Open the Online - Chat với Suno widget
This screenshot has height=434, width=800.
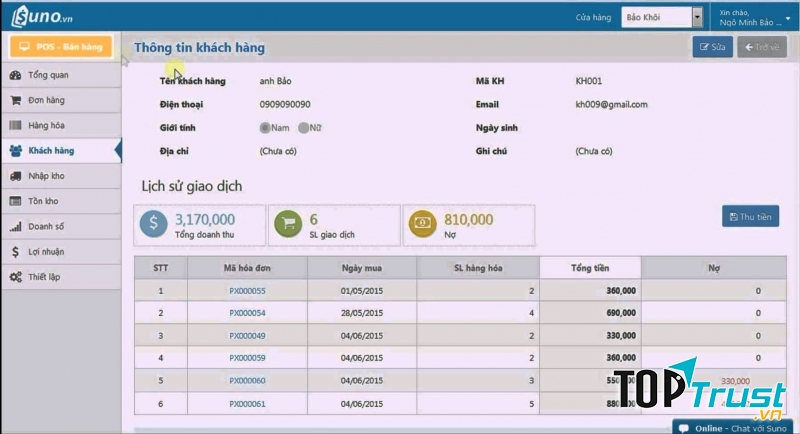click(x=735, y=427)
